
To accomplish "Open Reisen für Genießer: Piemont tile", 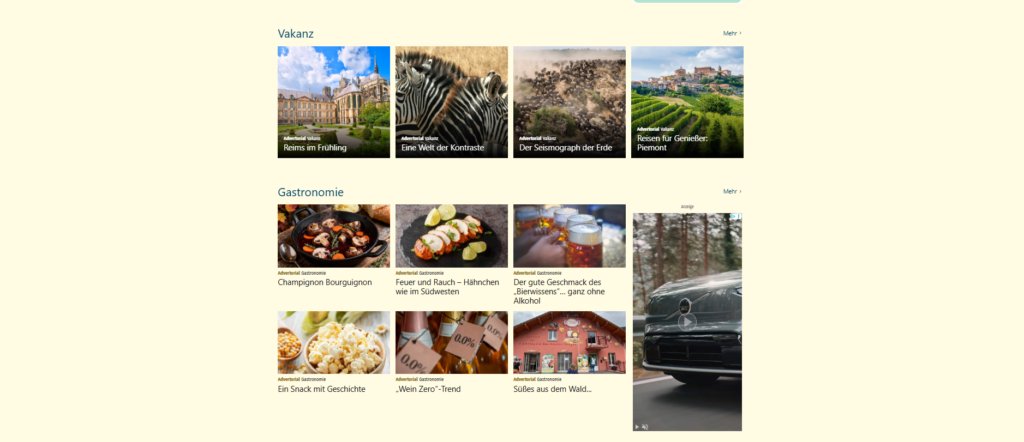I will pos(687,102).
